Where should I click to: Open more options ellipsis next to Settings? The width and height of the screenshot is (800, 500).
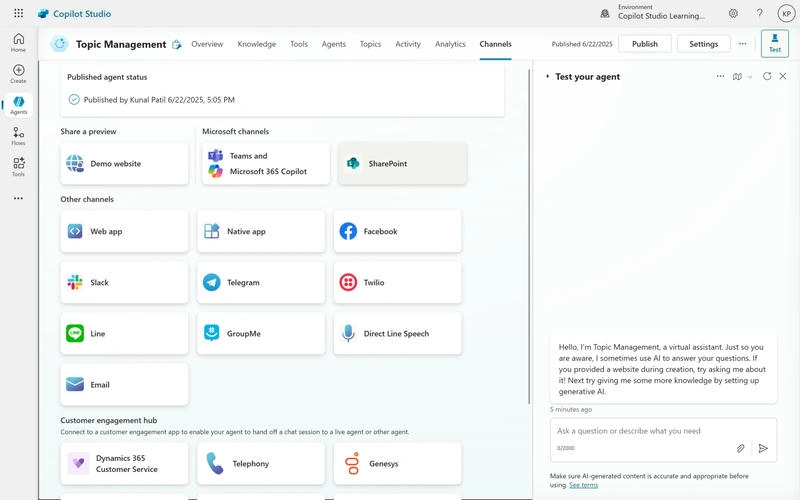743,44
